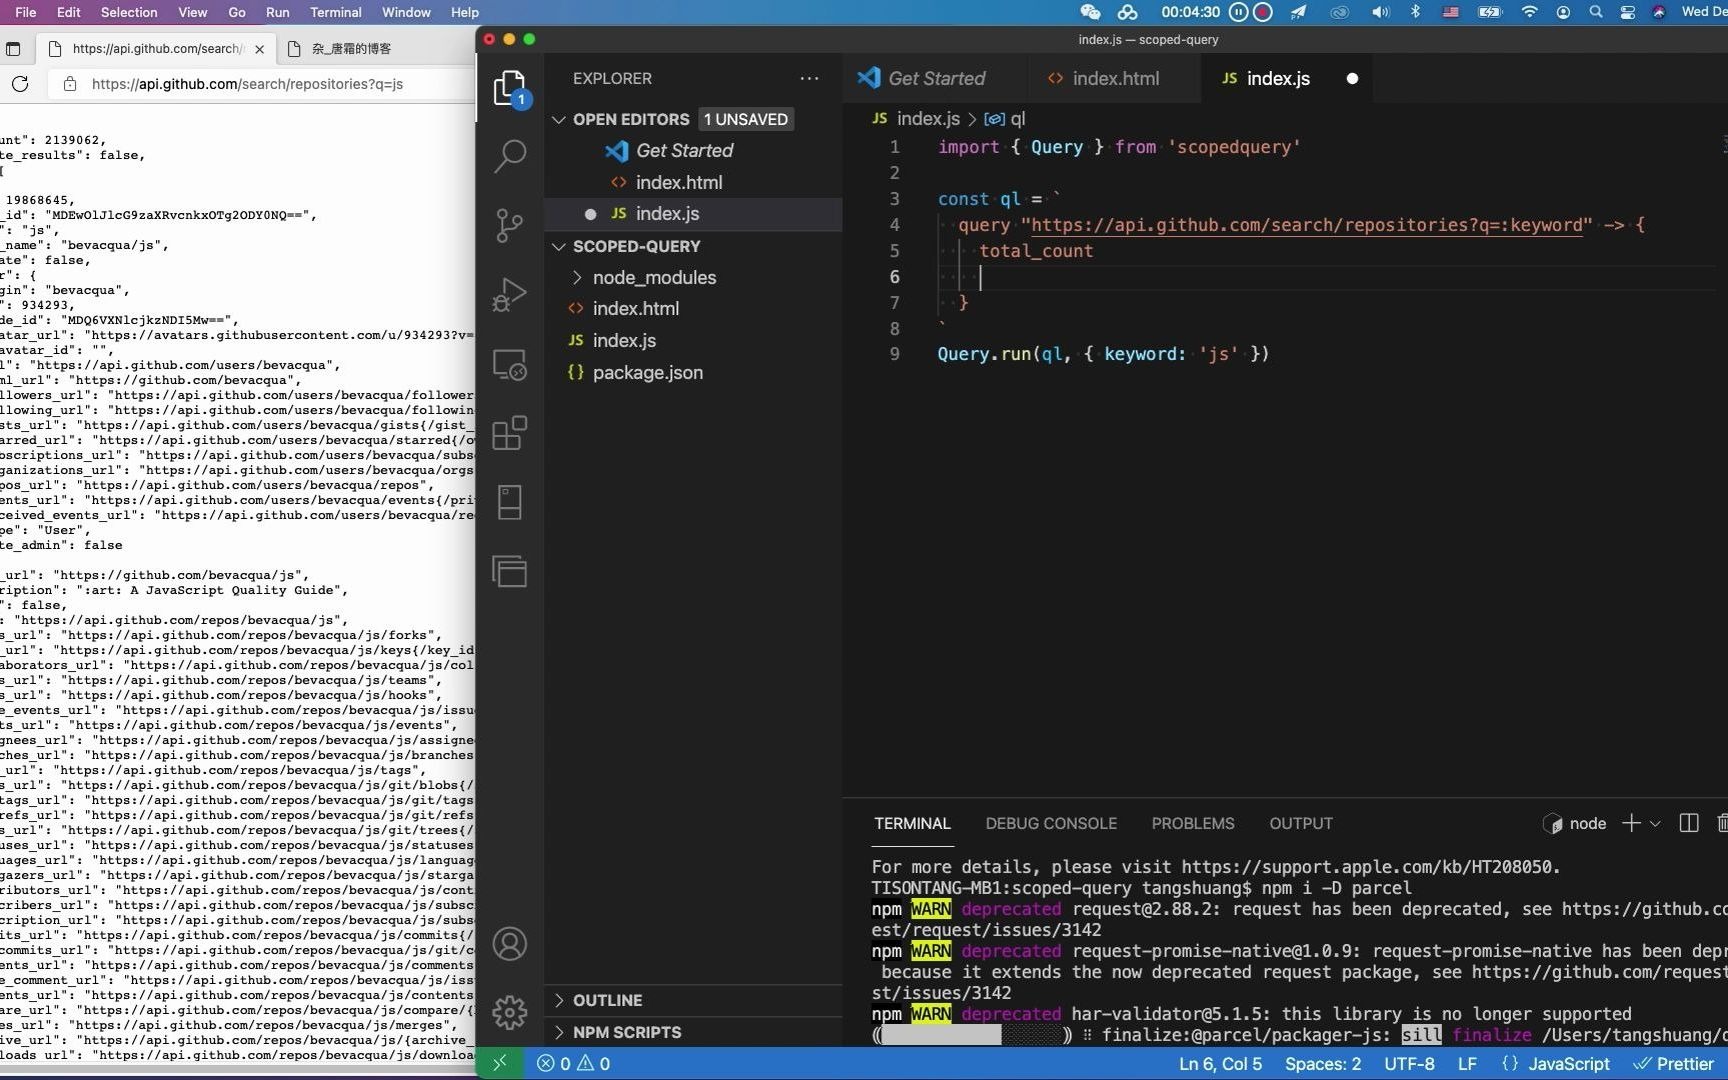Click the browser address bar URL
This screenshot has height=1080, width=1728.
coord(247,84)
